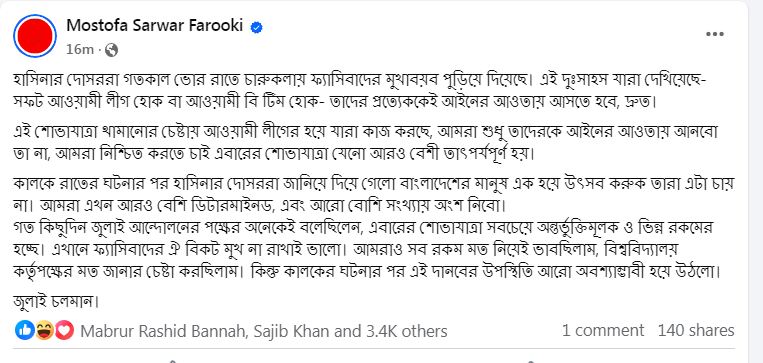Click the sentence starting 'কিন্তু কালকের ঘটনার পর'
763x363 pixels.
coord(485,272)
